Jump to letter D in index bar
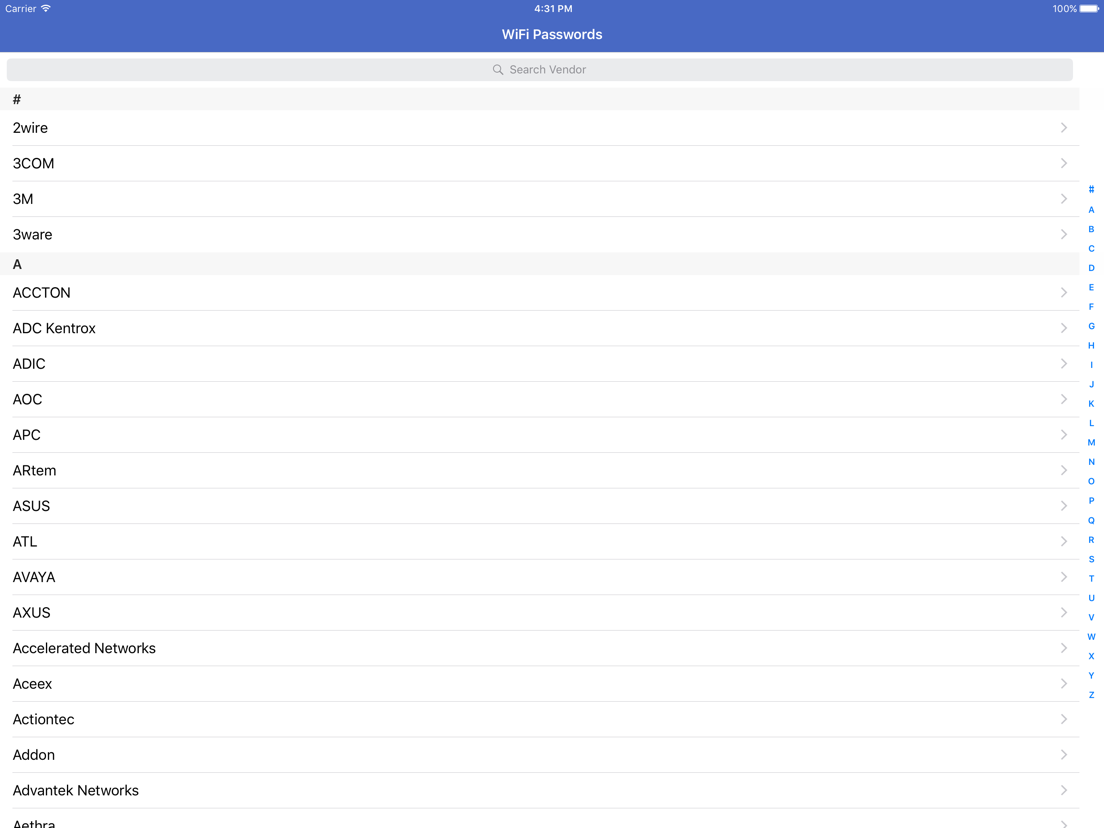 tap(1091, 268)
